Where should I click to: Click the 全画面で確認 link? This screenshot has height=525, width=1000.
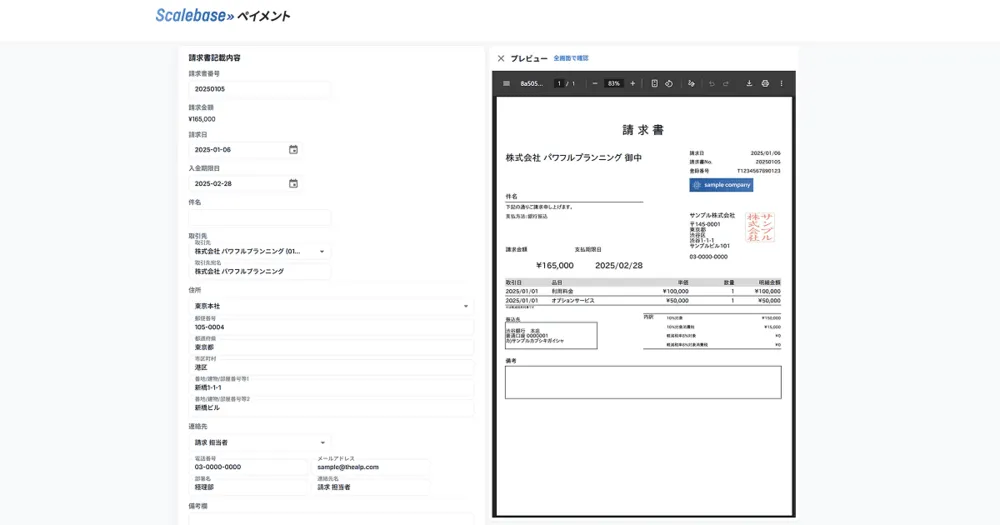571,58
